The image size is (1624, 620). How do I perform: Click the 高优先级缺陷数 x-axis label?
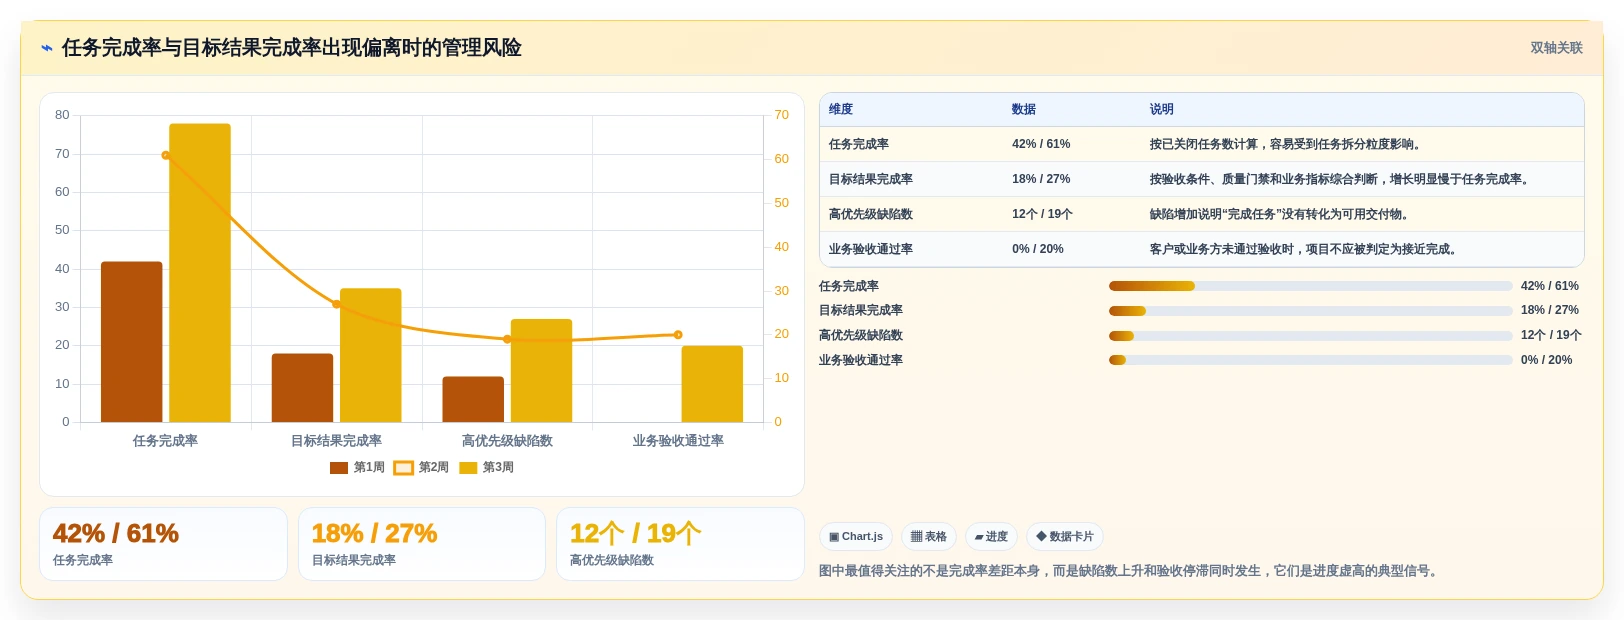(507, 441)
